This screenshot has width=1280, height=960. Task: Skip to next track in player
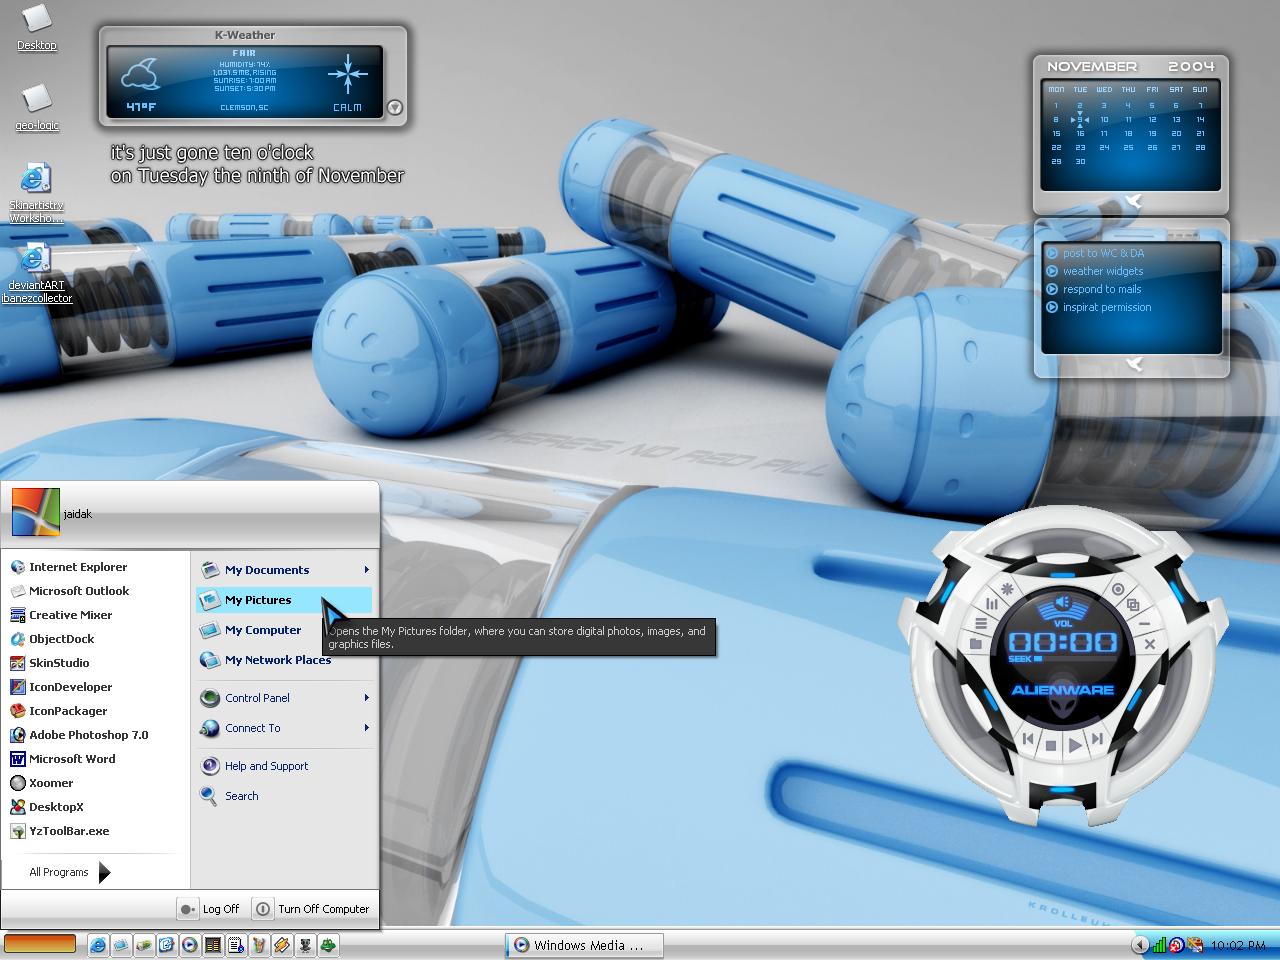pyautogui.click(x=1097, y=739)
